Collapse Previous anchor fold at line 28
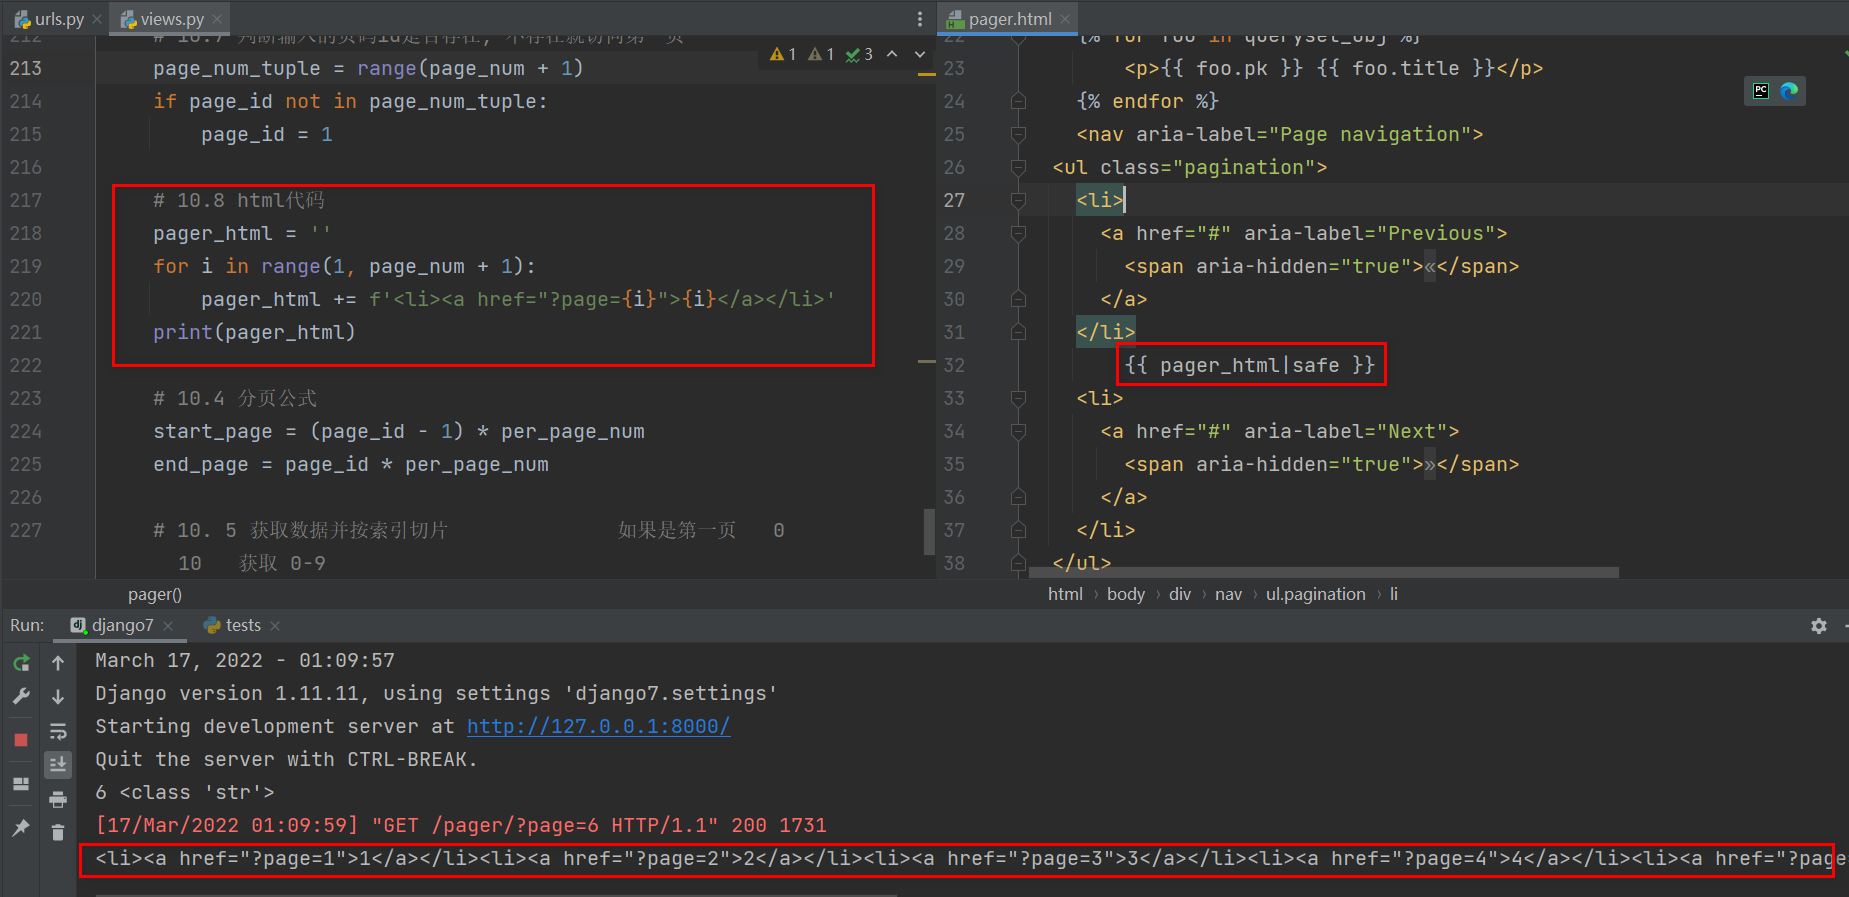The width and height of the screenshot is (1849, 897). point(1018,233)
